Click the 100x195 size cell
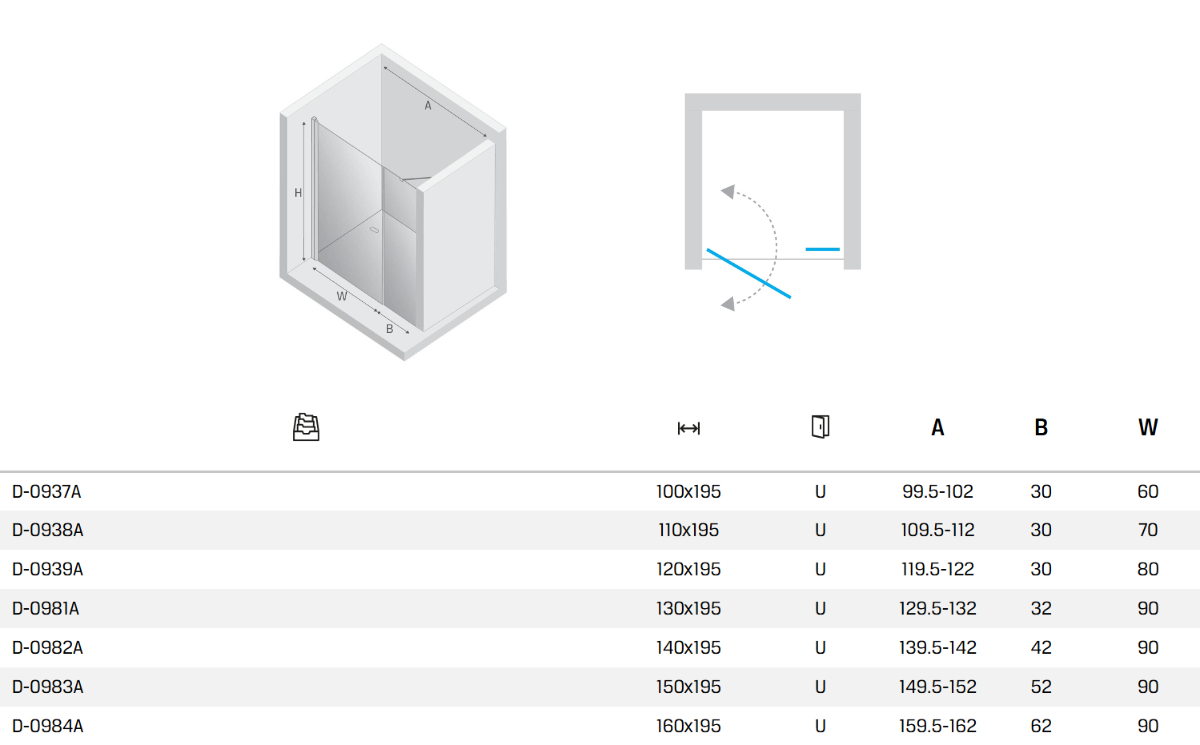Viewport: 1200px width, 745px height. pos(688,491)
